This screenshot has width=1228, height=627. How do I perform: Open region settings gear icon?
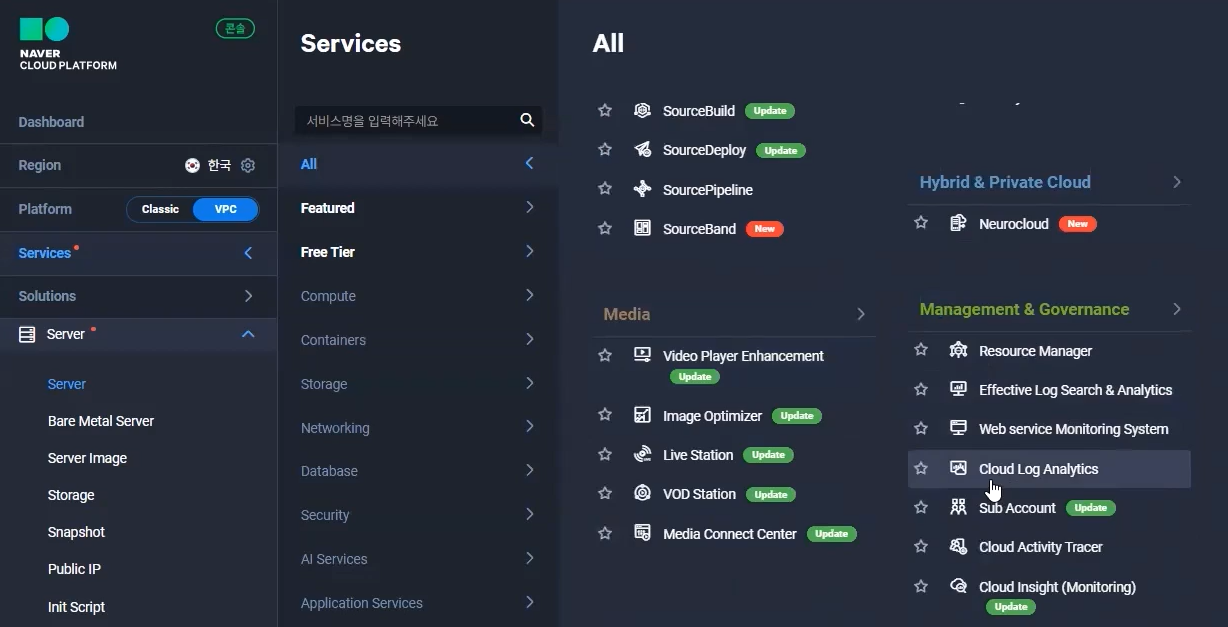point(248,165)
